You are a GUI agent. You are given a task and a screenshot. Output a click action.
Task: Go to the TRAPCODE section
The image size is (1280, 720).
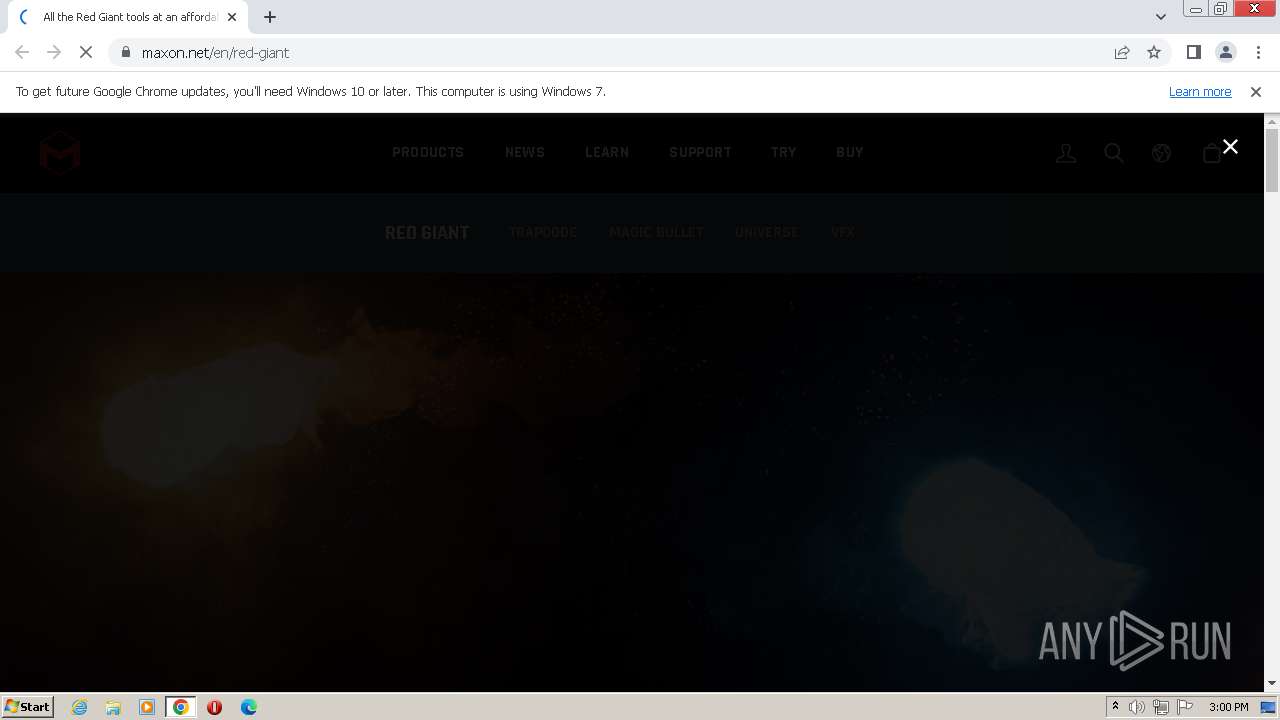pos(543,232)
